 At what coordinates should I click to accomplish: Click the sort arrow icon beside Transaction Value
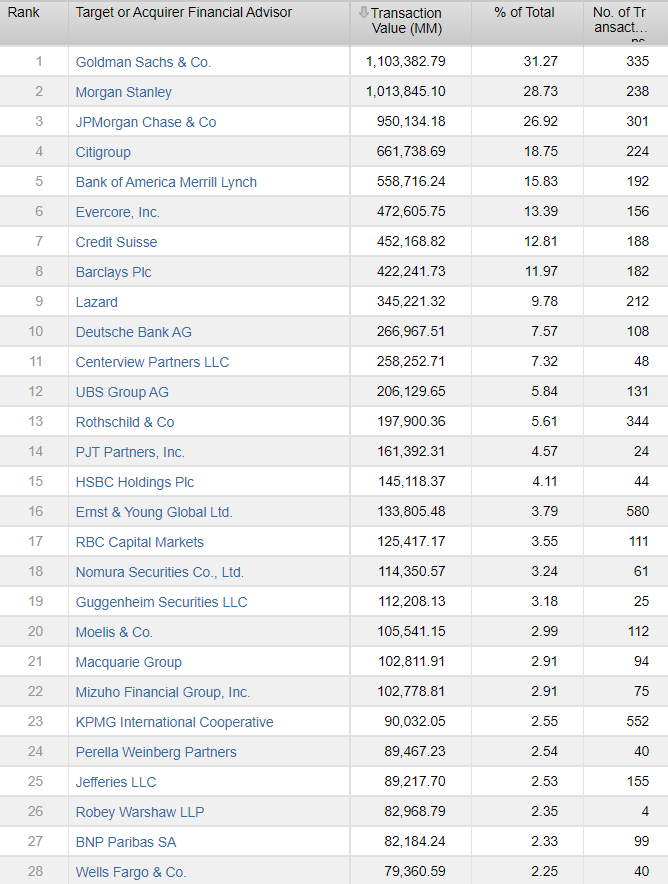[x=363, y=12]
